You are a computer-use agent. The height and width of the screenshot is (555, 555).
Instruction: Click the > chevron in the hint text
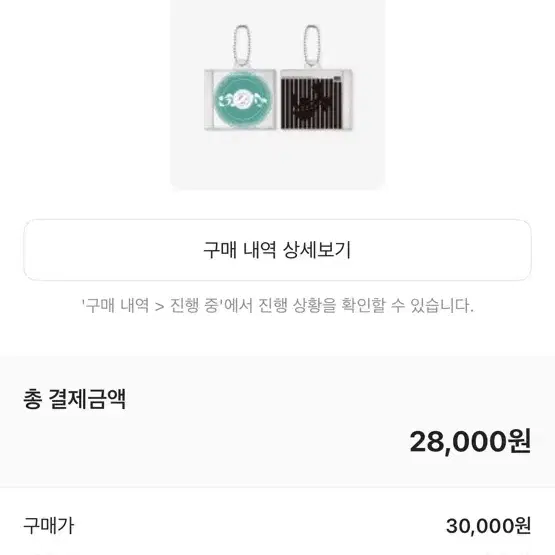(160, 306)
